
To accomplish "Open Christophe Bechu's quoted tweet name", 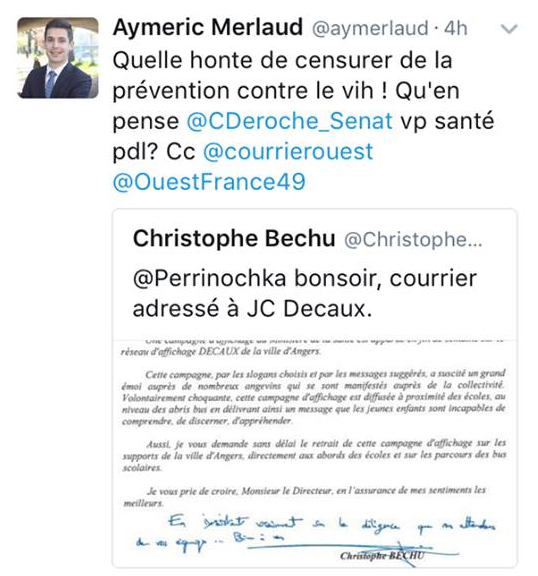I will coord(234,238).
